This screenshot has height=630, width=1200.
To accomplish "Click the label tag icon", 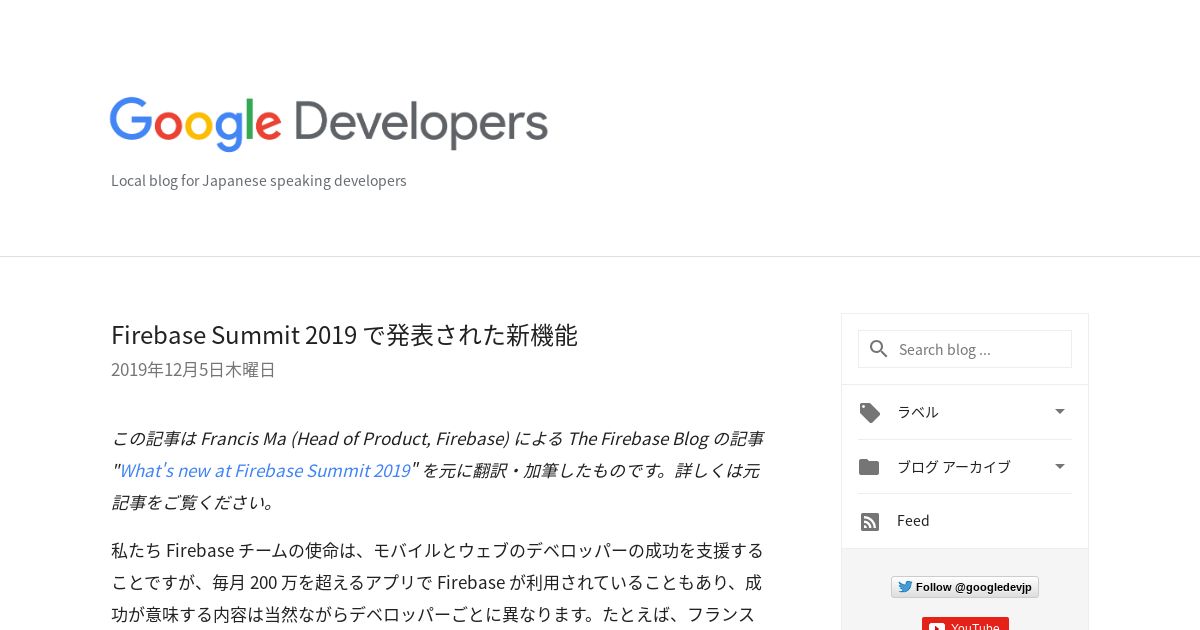I will (x=870, y=412).
